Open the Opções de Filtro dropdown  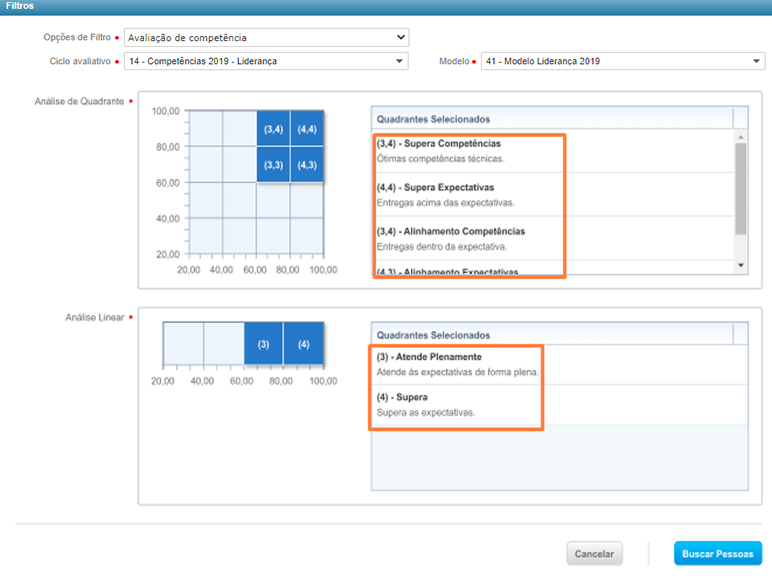(x=266, y=38)
